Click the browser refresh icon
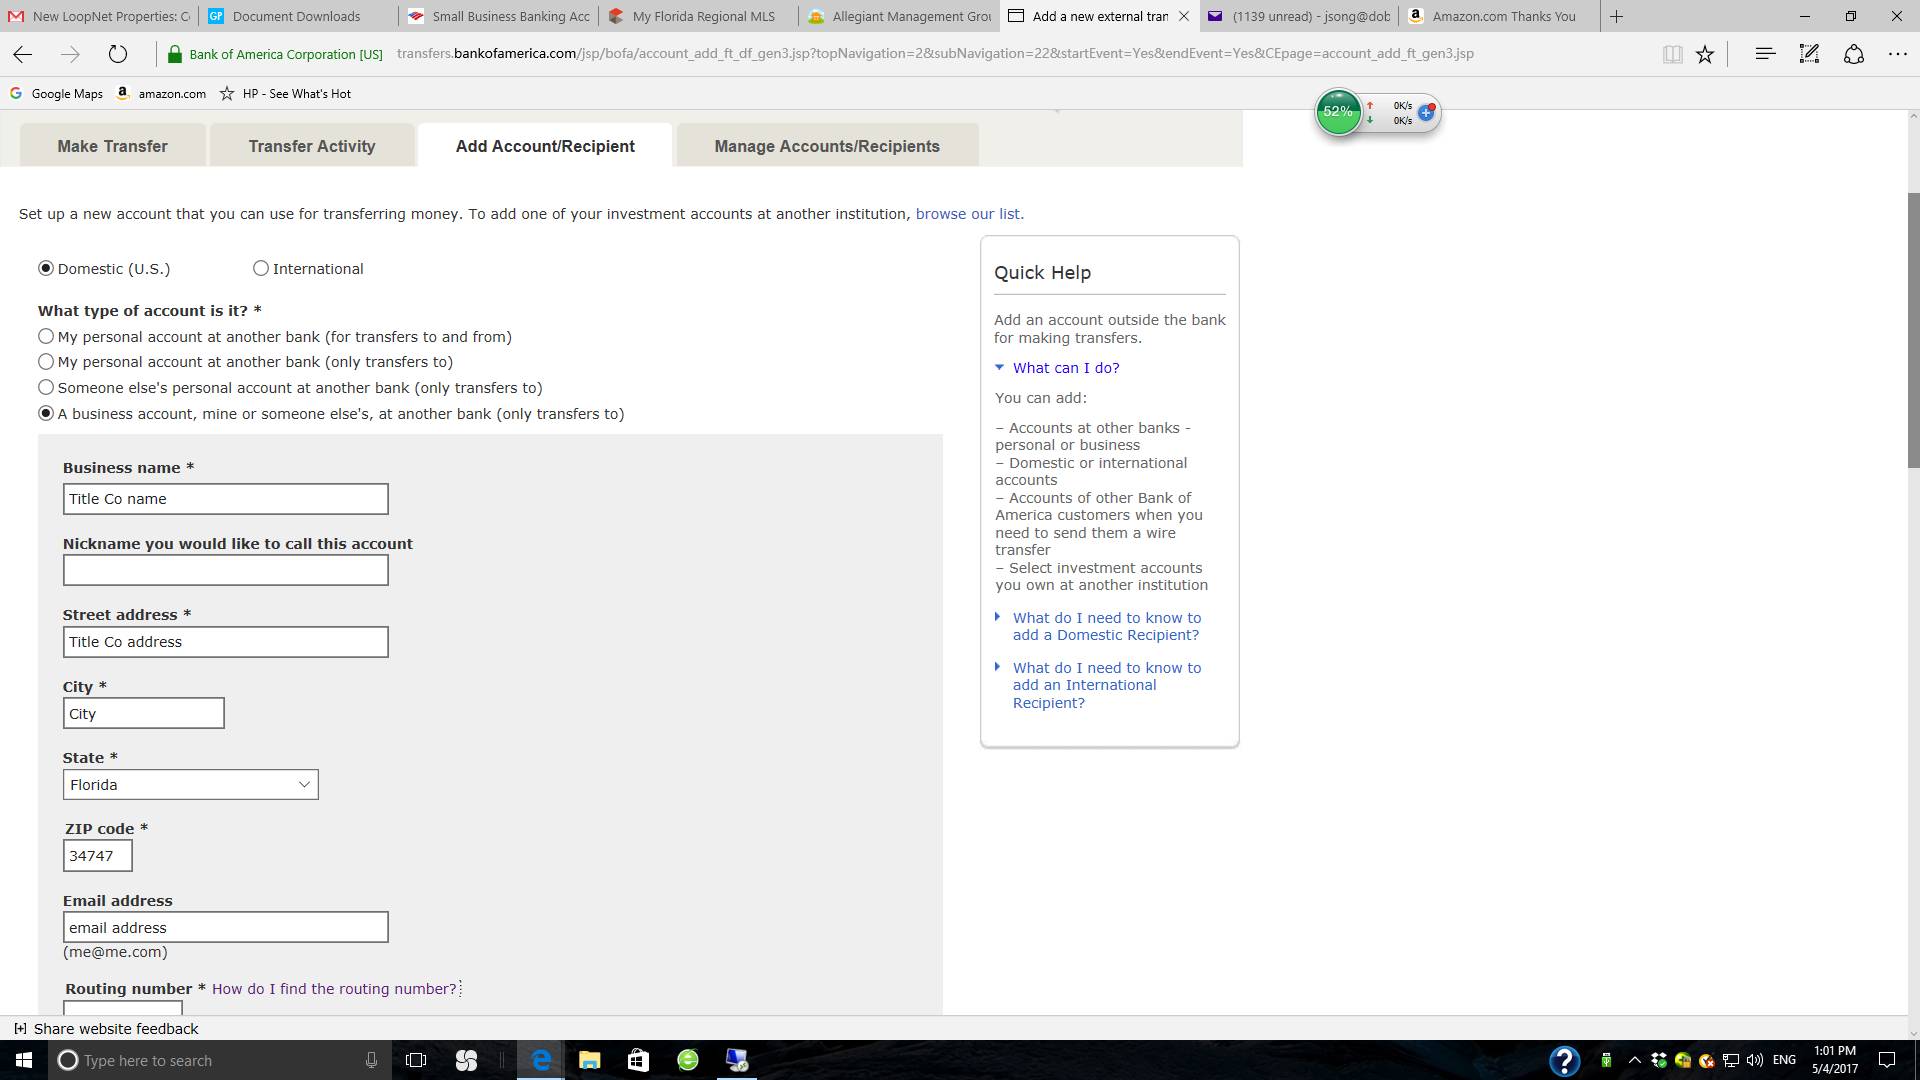Image resolution: width=1920 pixels, height=1080 pixels. click(x=118, y=54)
